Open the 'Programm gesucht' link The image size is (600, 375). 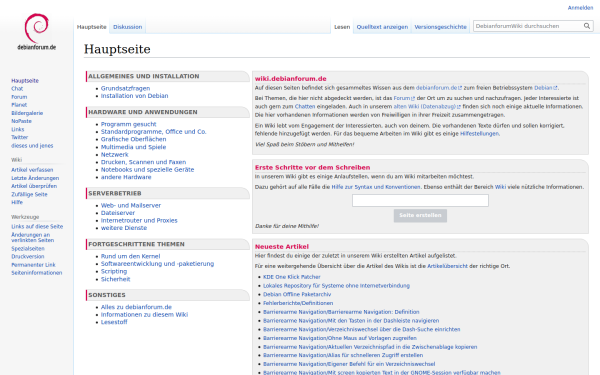[129, 124]
